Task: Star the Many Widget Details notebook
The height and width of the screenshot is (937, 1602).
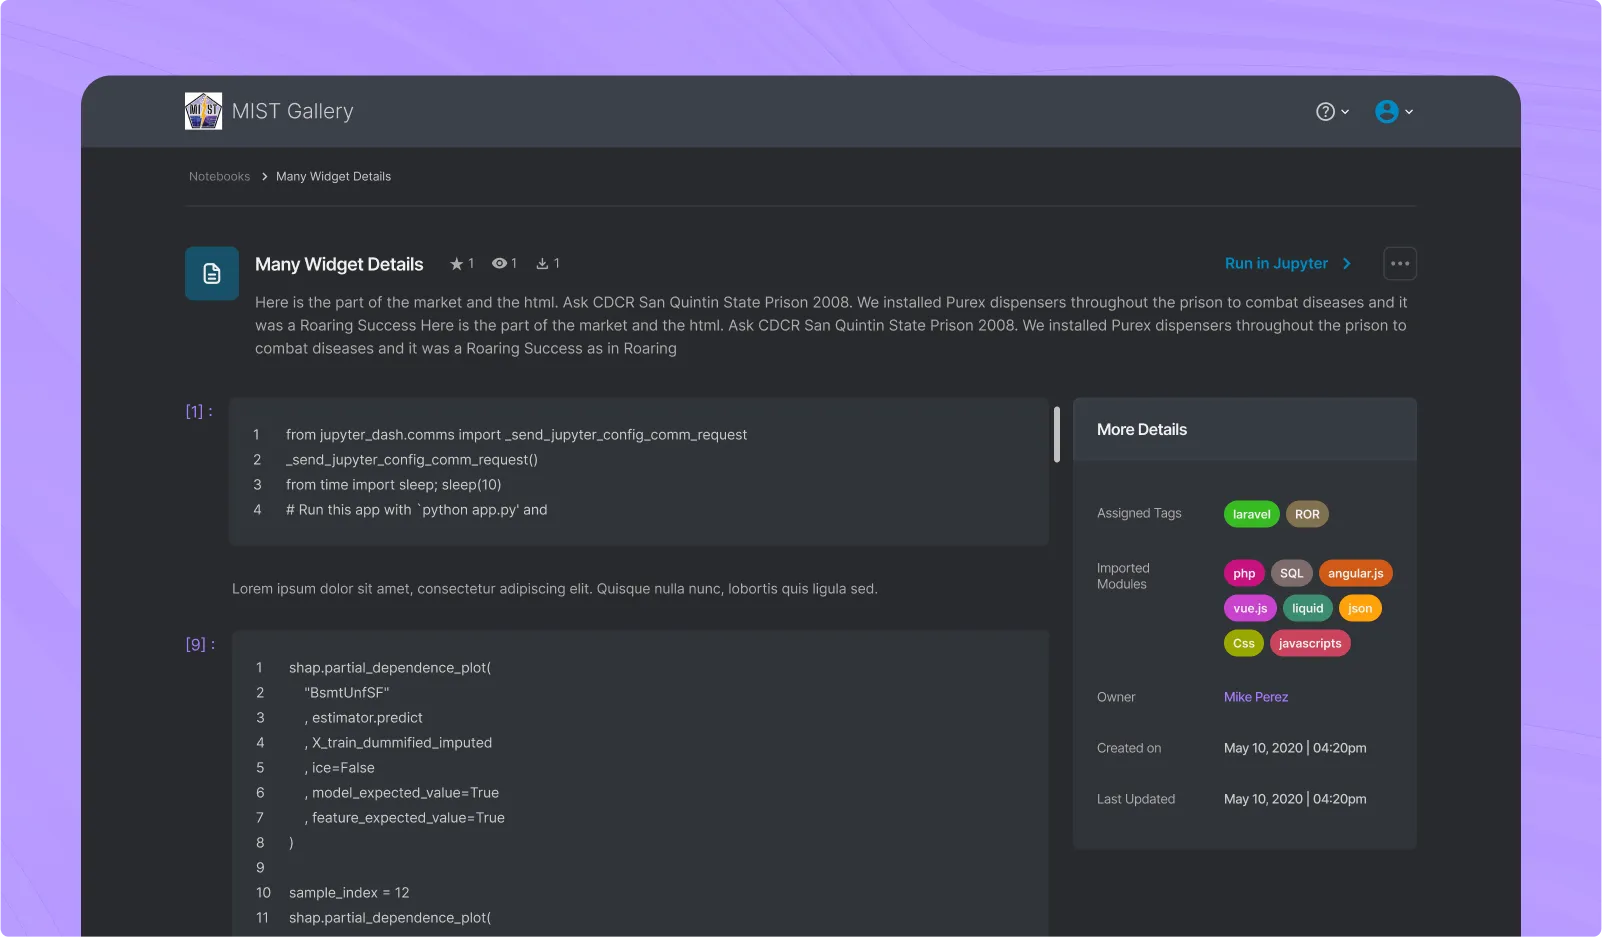Action: [457, 264]
